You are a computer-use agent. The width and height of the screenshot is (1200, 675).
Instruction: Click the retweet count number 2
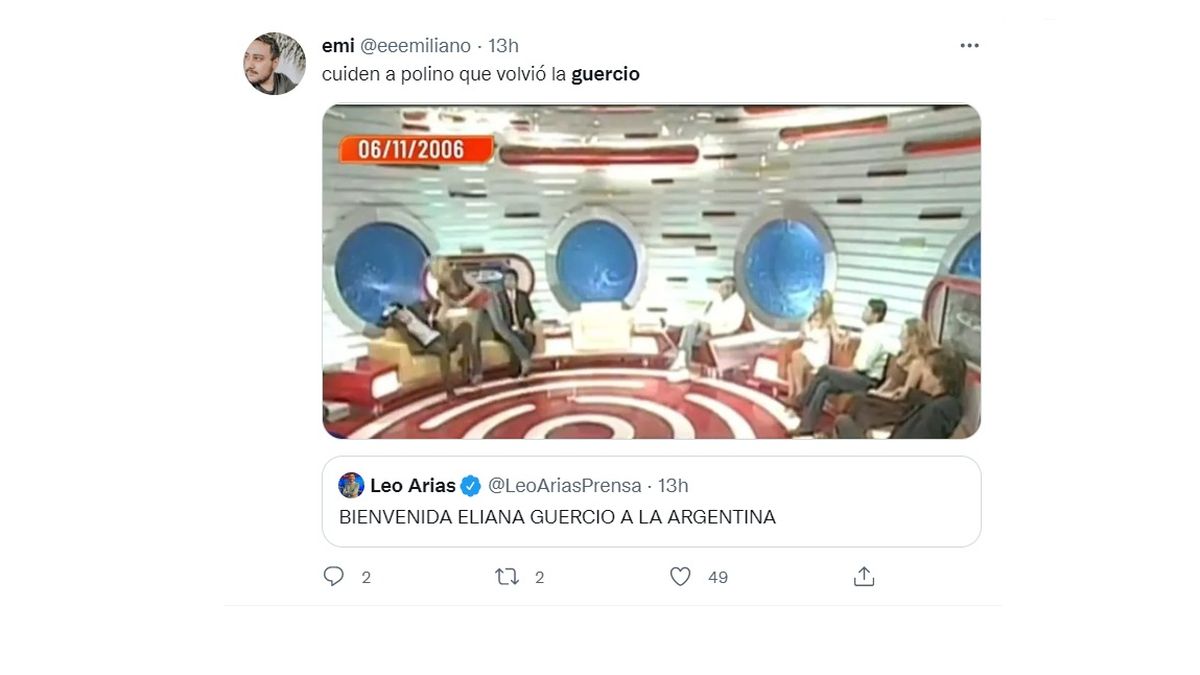coord(539,577)
